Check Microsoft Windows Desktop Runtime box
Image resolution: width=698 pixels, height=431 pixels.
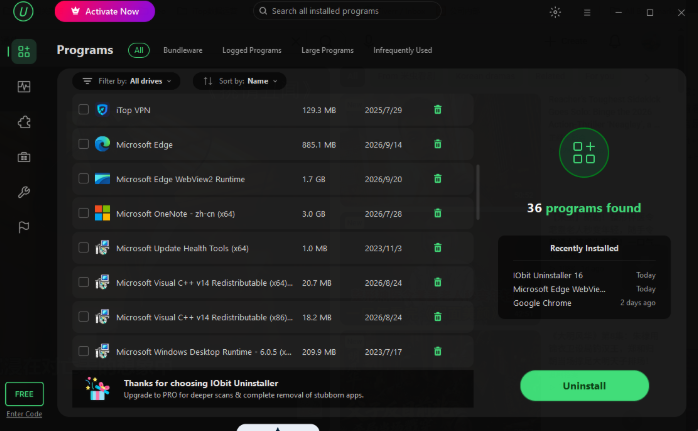pos(83,351)
